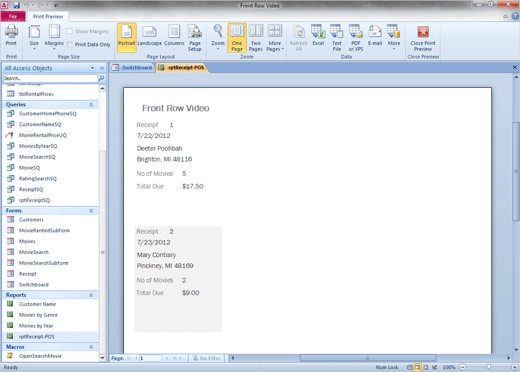Select Two Pages zoom view
Image resolution: width=520 pixels, height=372 pixels.
[x=256, y=38]
